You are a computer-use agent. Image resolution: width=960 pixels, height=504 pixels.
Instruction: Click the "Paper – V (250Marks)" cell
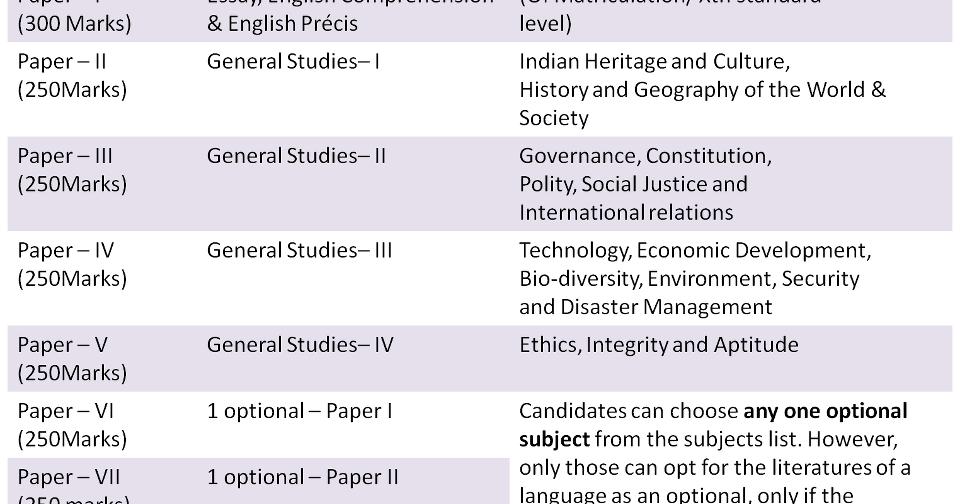click(x=72, y=358)
